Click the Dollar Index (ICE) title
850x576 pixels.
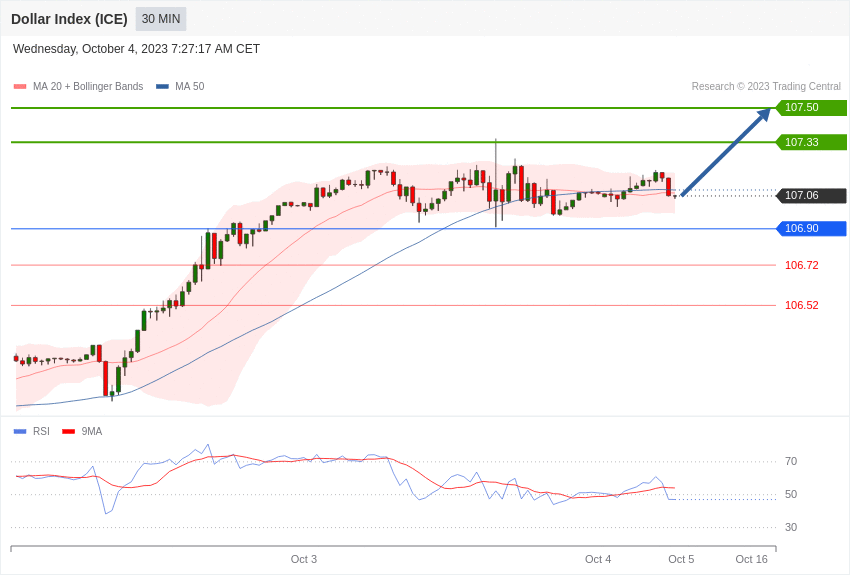(x=69, y=19)
